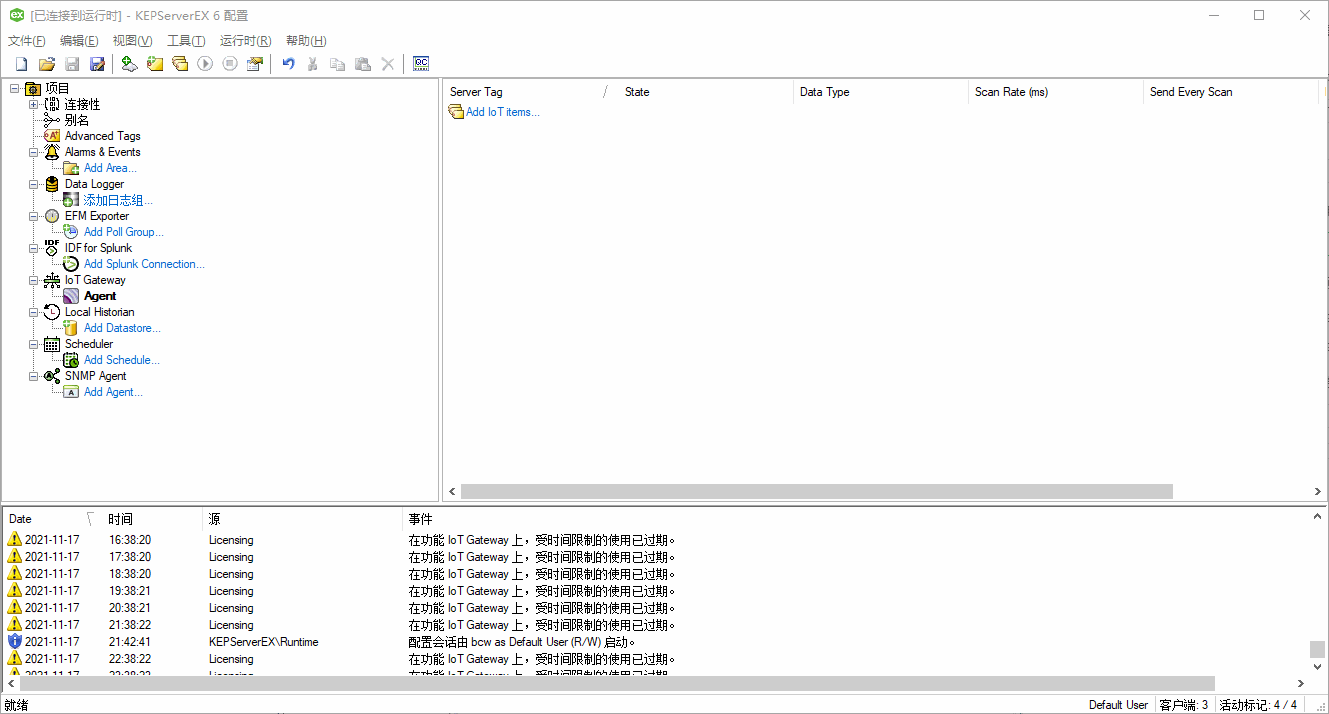
Task: Click the New Project toolbar icon
Action: [21, 64]
